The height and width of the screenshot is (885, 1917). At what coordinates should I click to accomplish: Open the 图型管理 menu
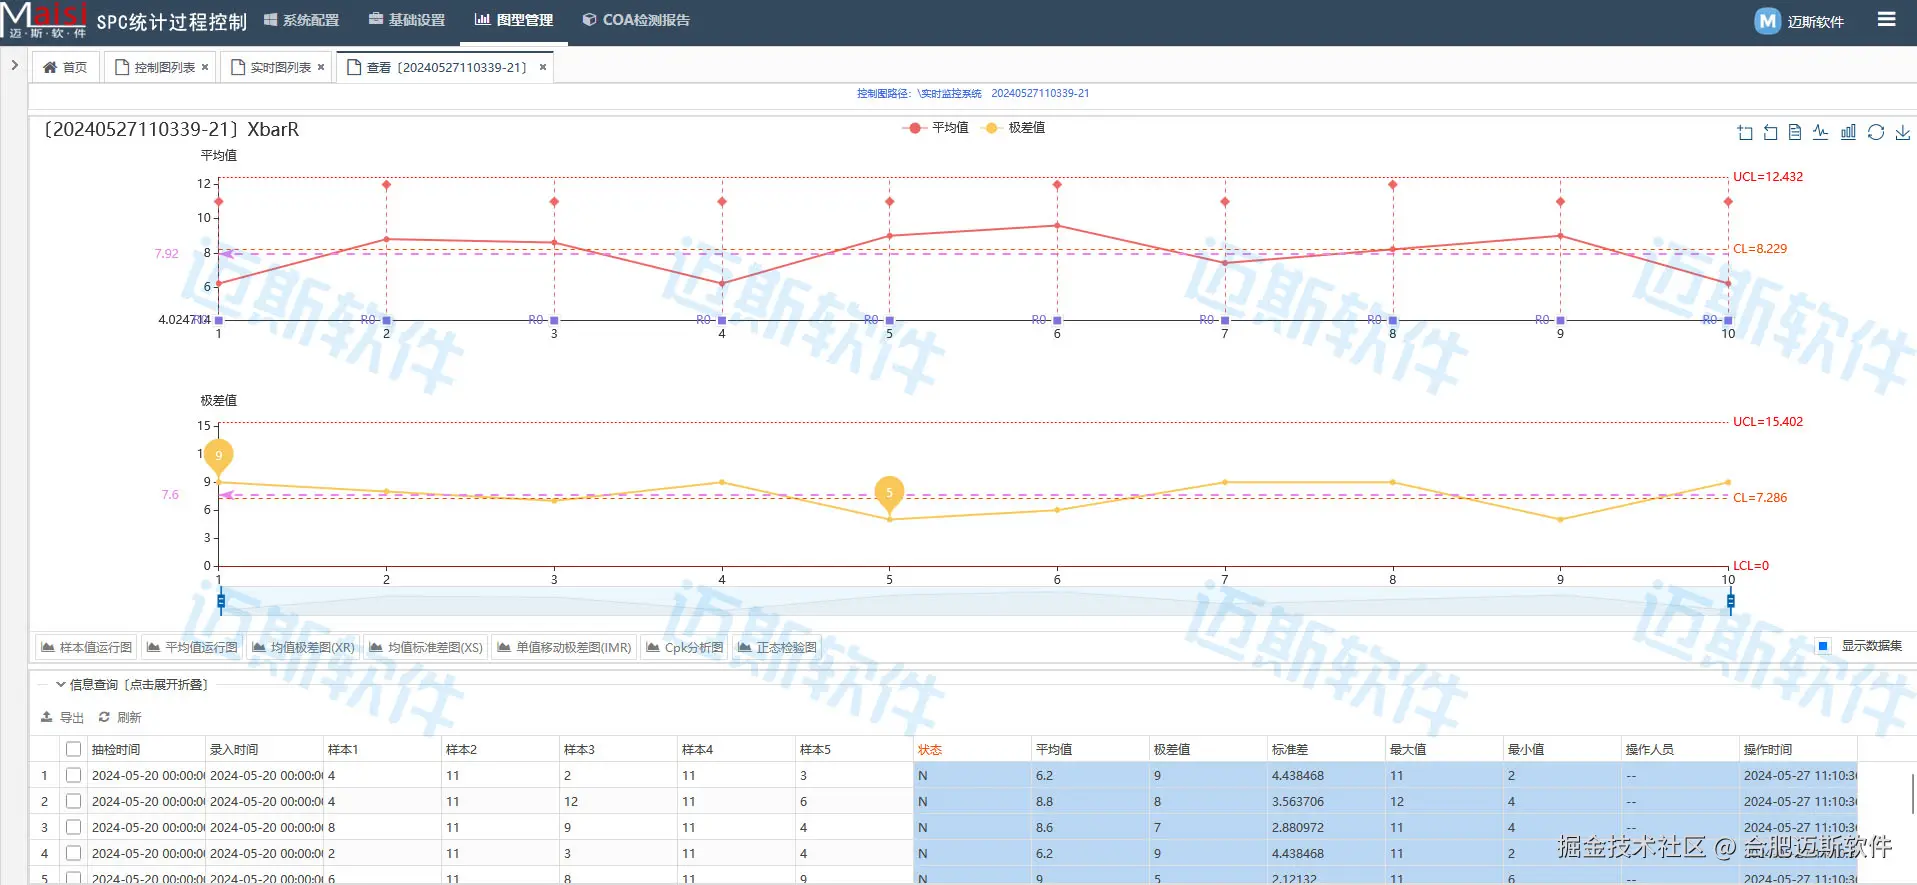[x=513, y=20]
